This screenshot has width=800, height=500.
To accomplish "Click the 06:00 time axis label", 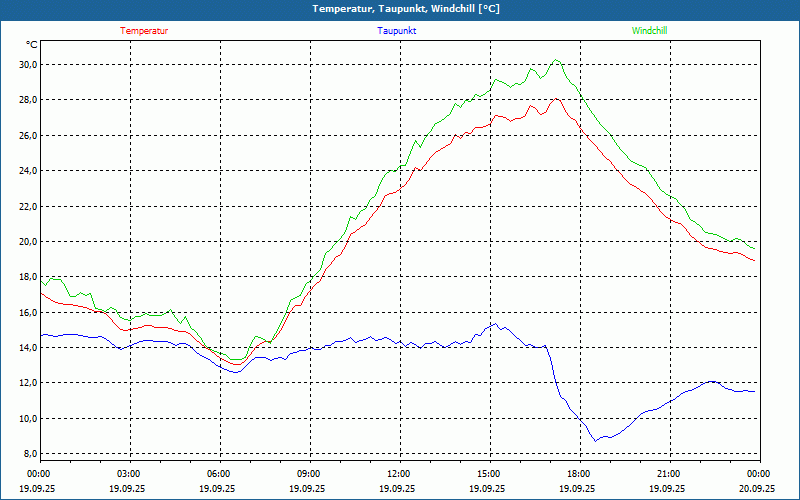I will (x=219, y=474).
